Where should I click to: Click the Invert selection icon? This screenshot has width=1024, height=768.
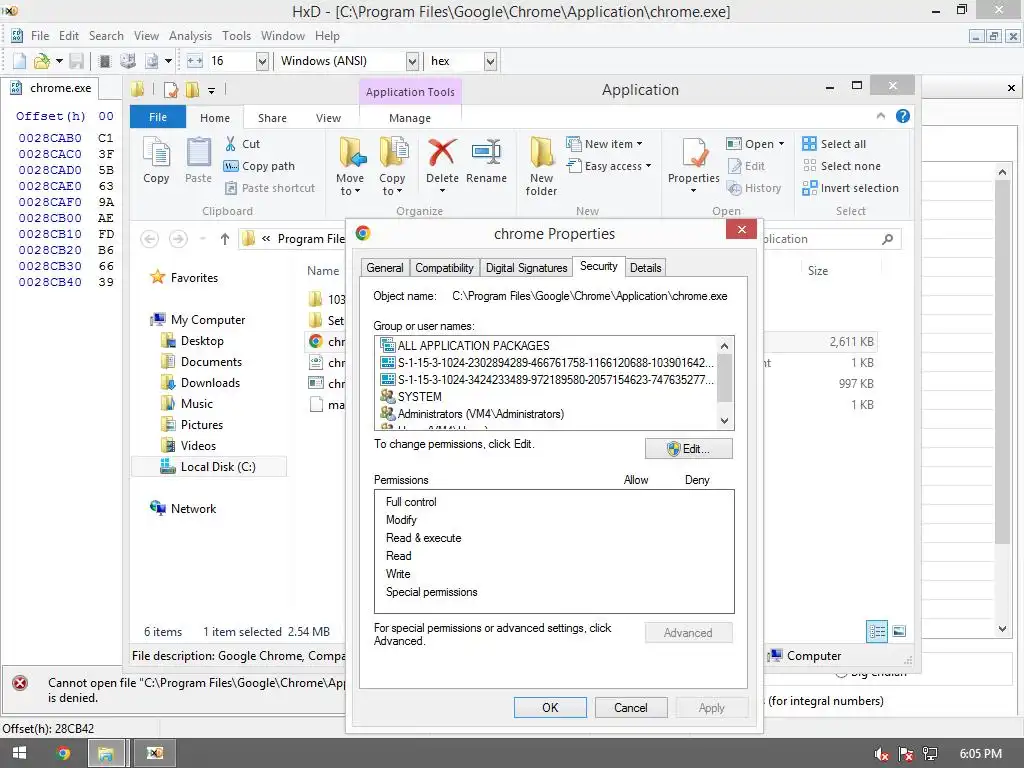tap(810, 188)
